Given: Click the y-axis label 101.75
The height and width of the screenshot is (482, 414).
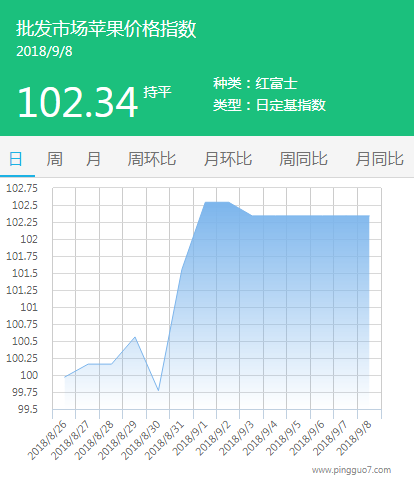Looking at the screenshot, I should (22, 256).
